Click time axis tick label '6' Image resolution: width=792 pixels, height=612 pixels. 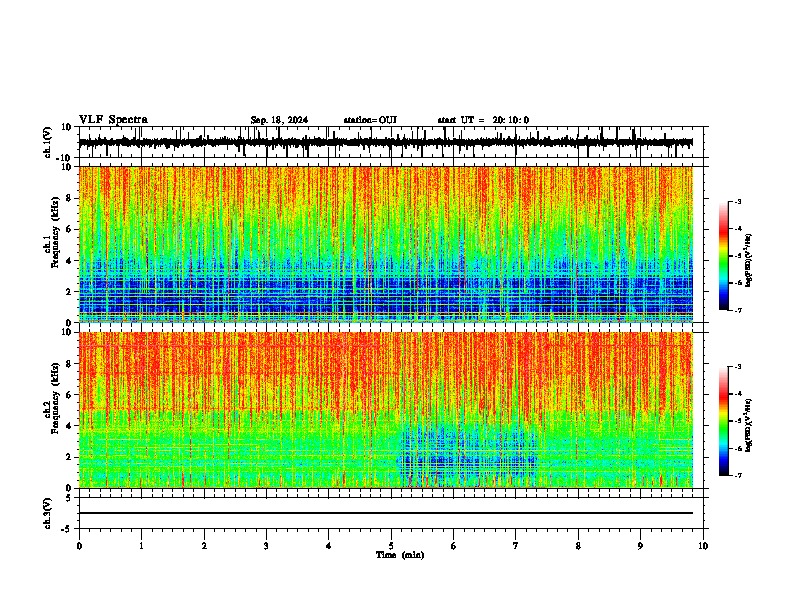454,546
